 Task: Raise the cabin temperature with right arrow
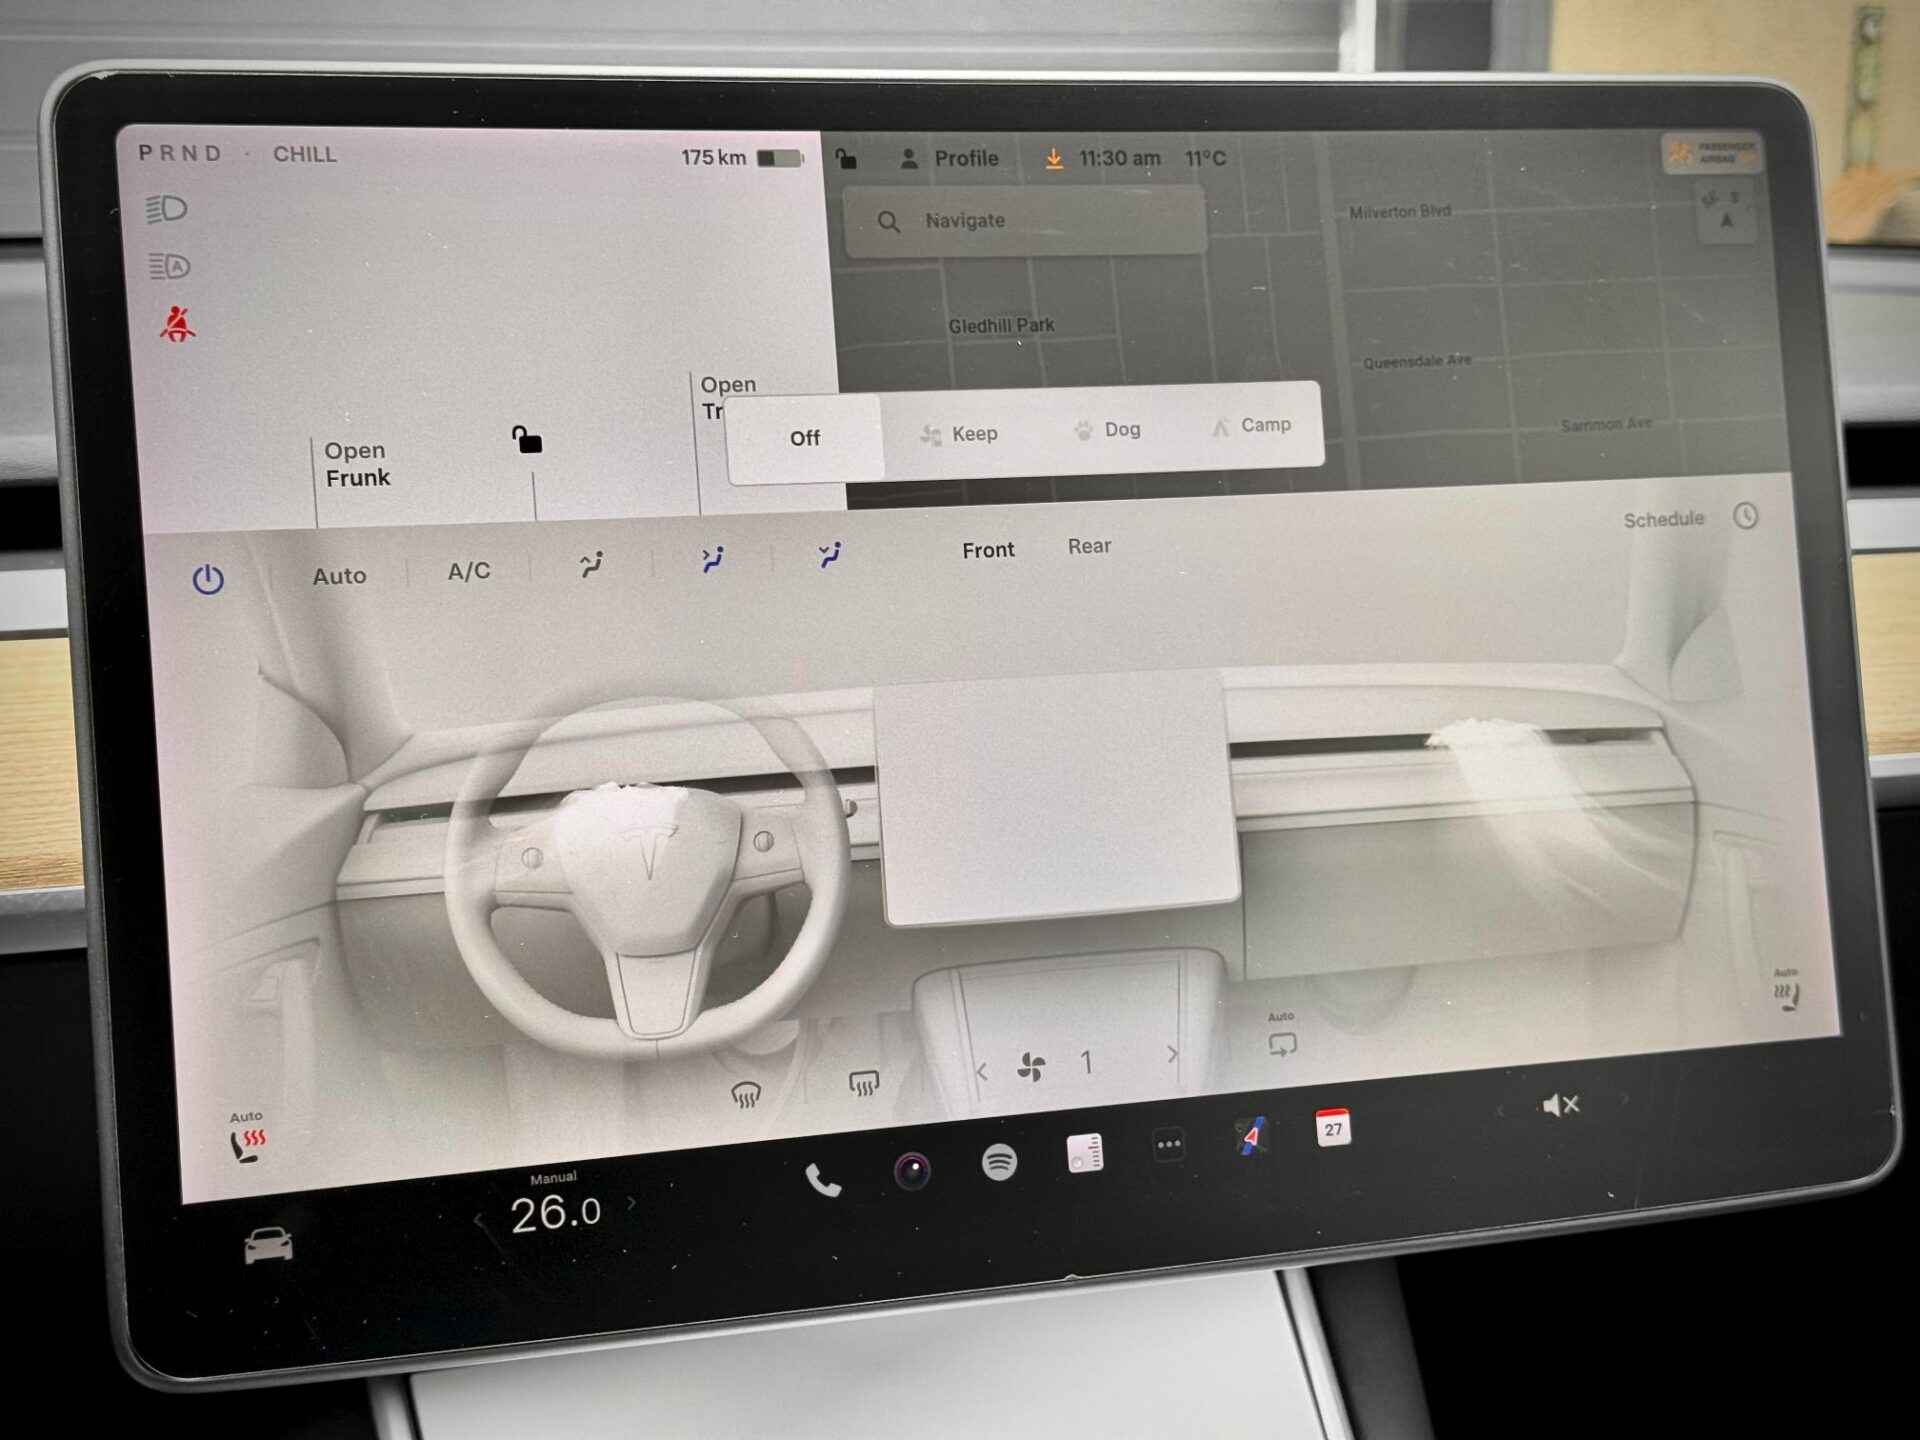[x=632, y=1204]
